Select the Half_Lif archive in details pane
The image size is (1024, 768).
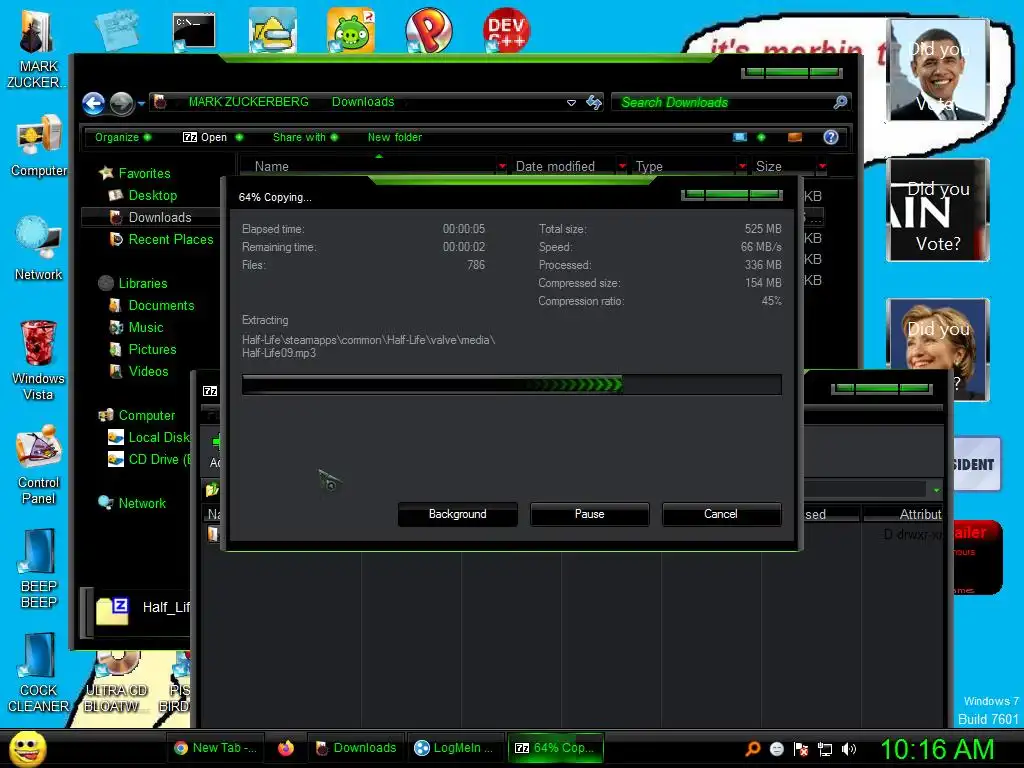[144, 609]
